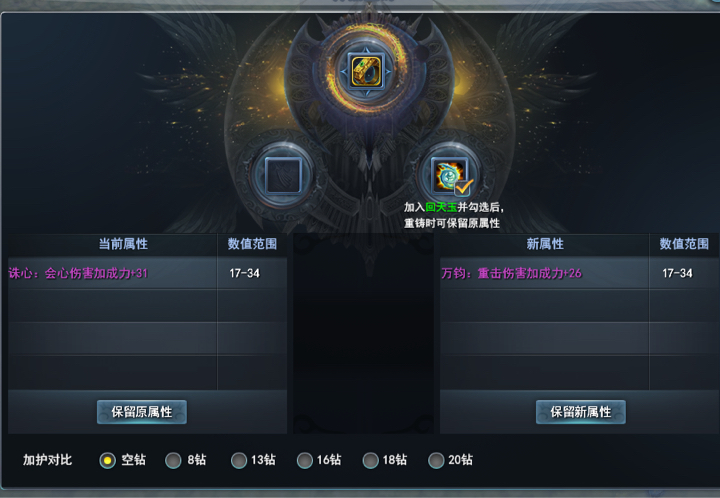Click the golden ring equipment icon

366,72
